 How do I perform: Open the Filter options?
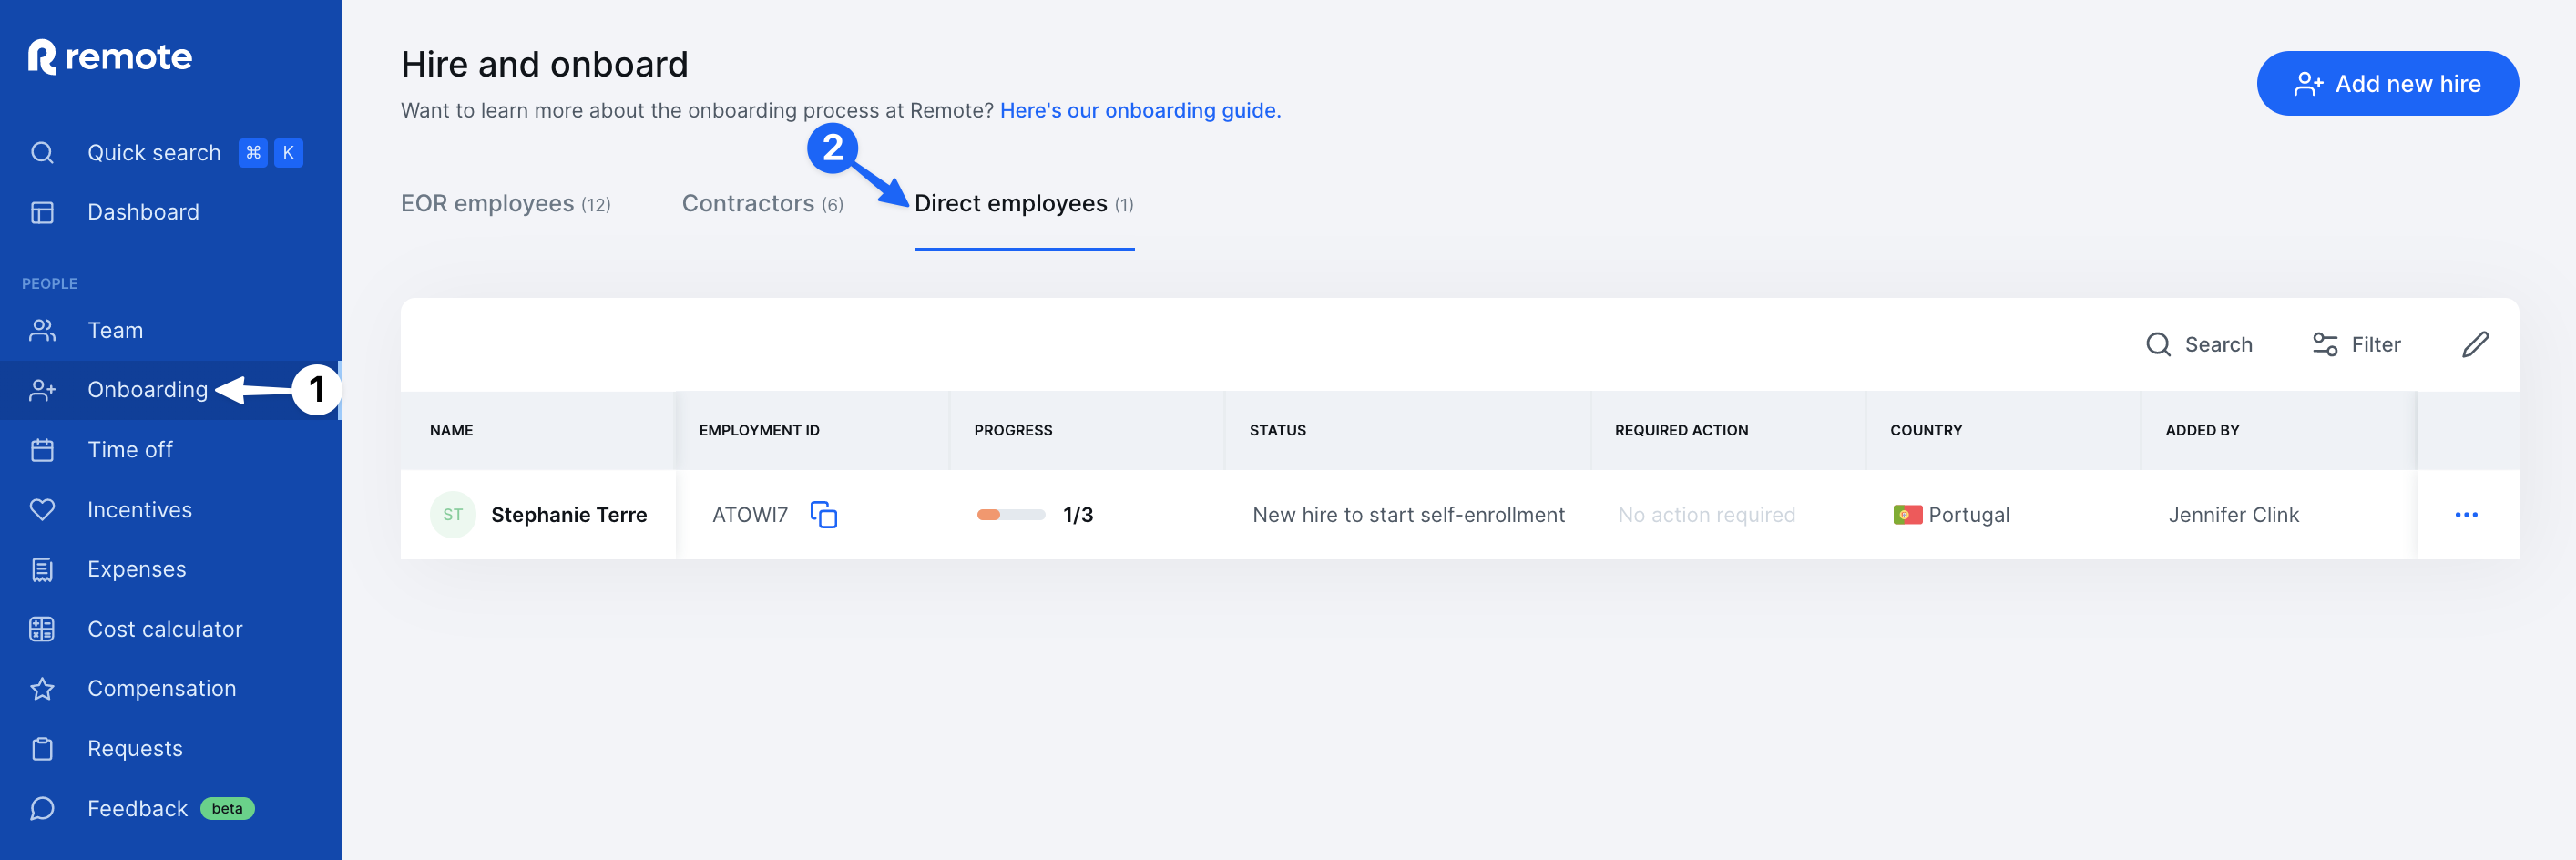pos(2357,344)
